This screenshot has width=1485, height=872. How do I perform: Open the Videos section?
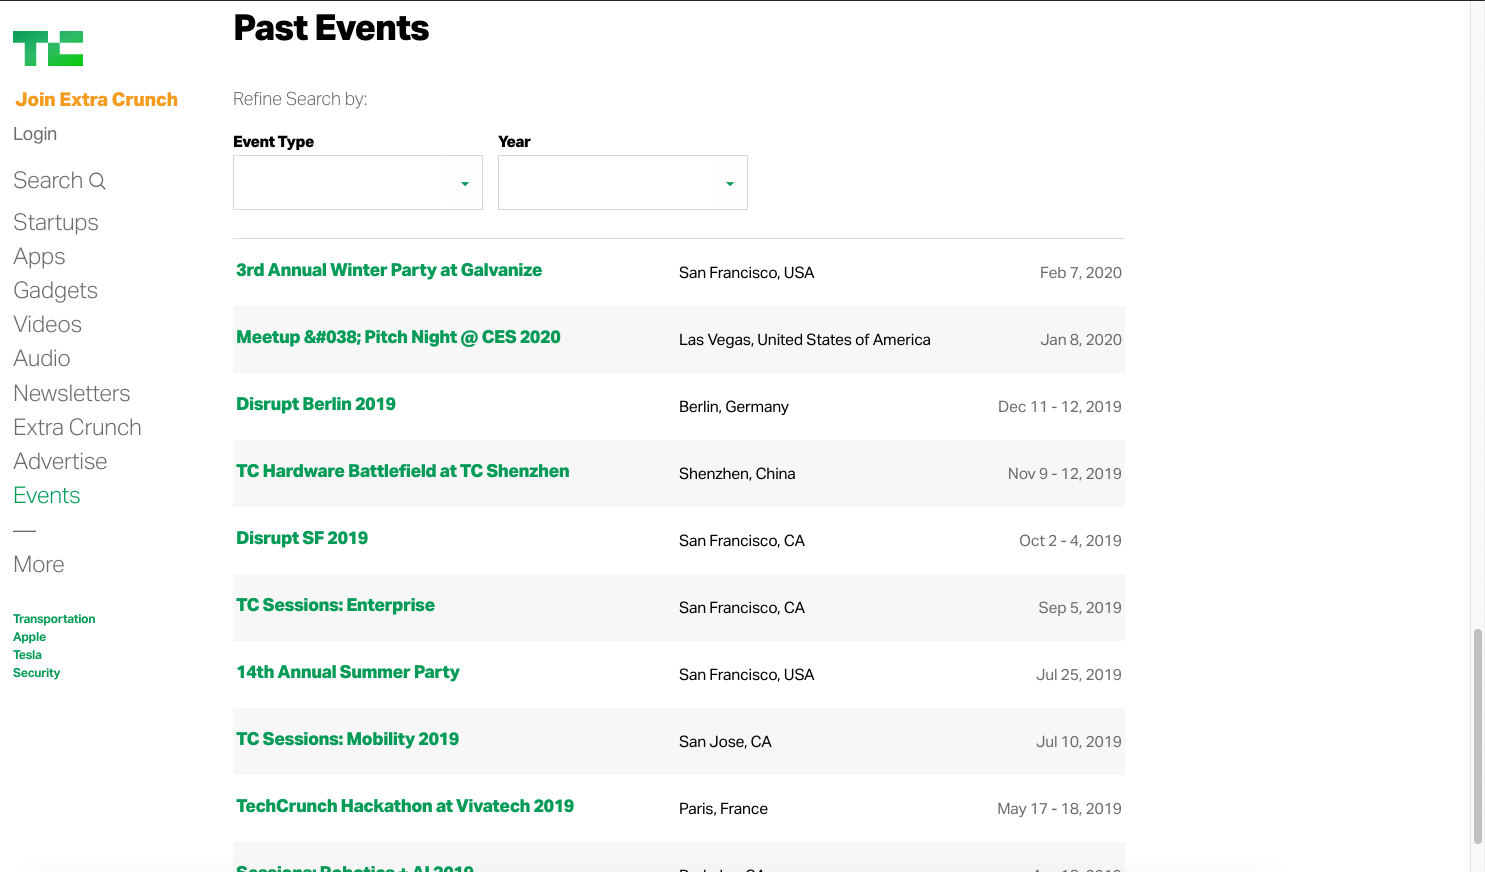click(47, 325)
